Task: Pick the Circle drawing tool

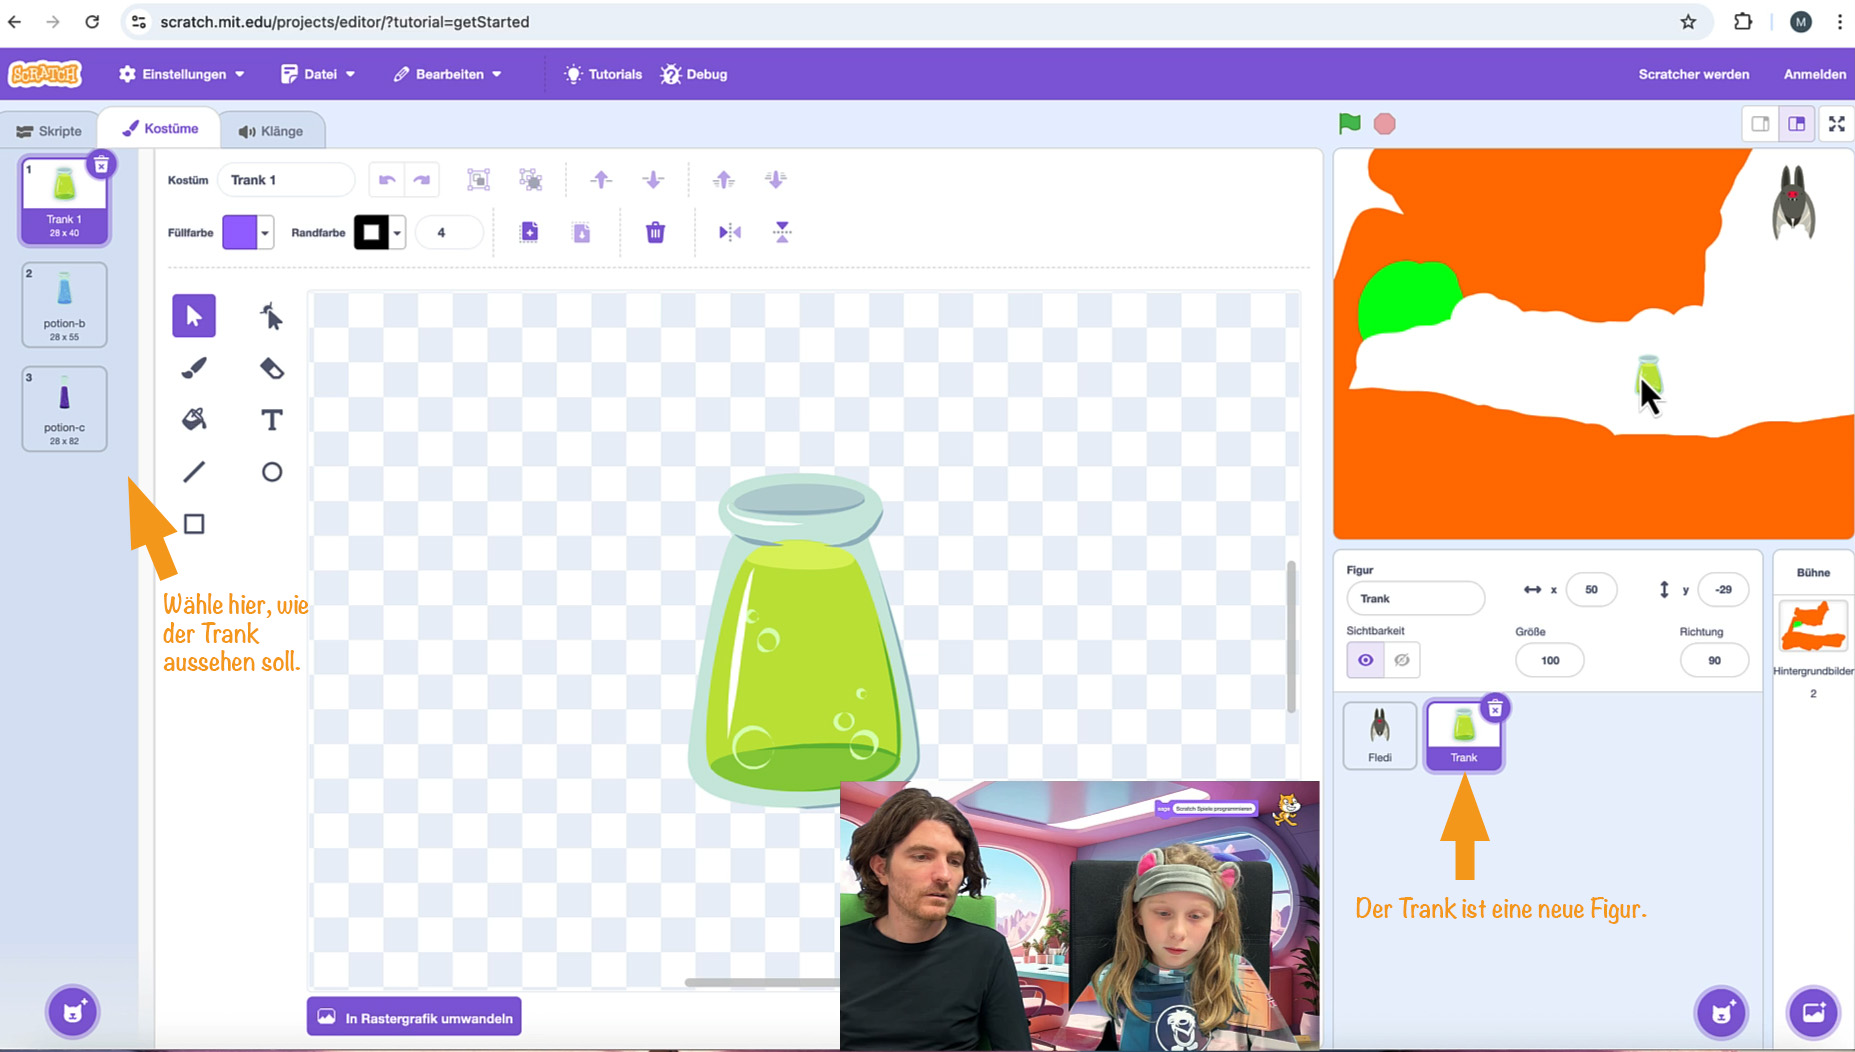Action: pos(271,472)
